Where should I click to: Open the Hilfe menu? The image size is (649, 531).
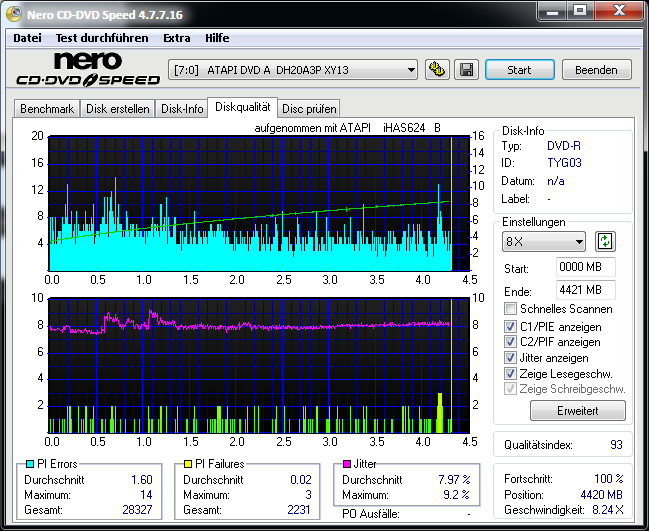tap(217, 38)
